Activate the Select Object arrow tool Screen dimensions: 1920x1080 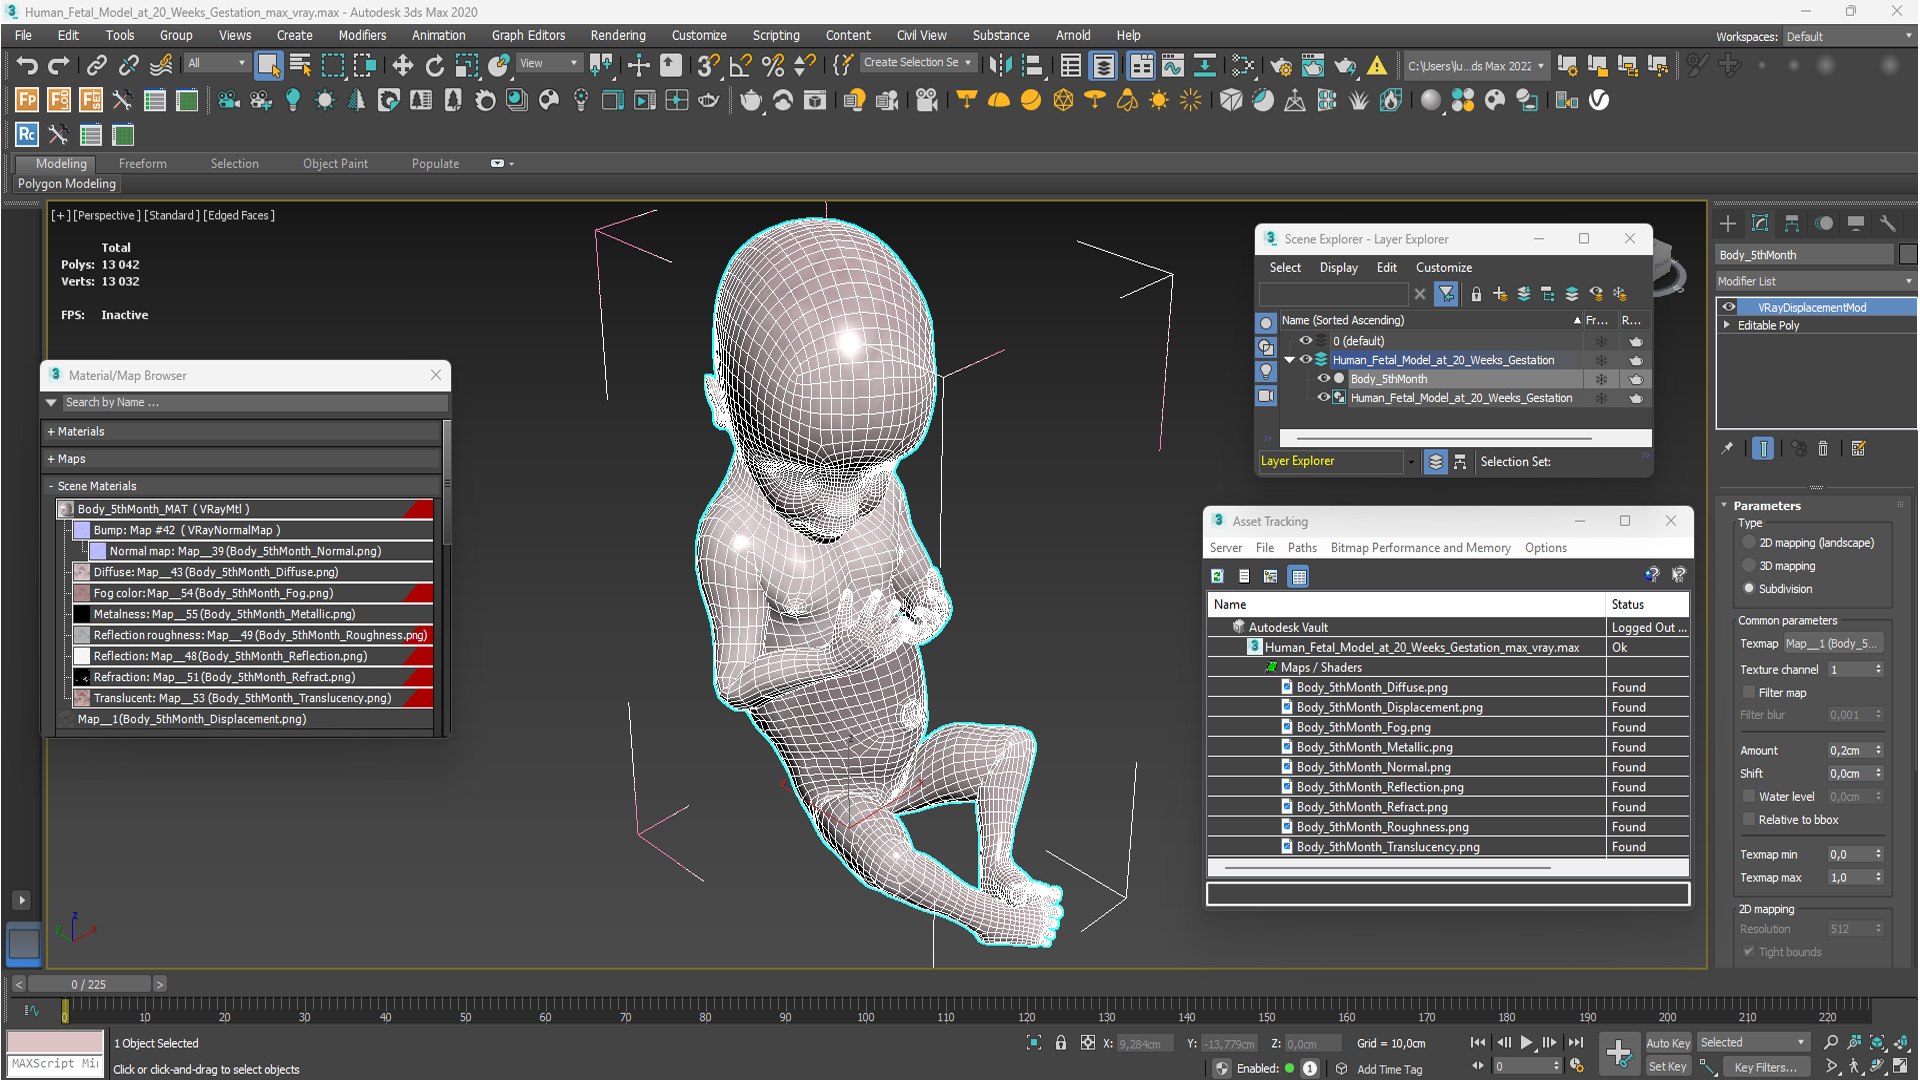(x=268, y=66)
